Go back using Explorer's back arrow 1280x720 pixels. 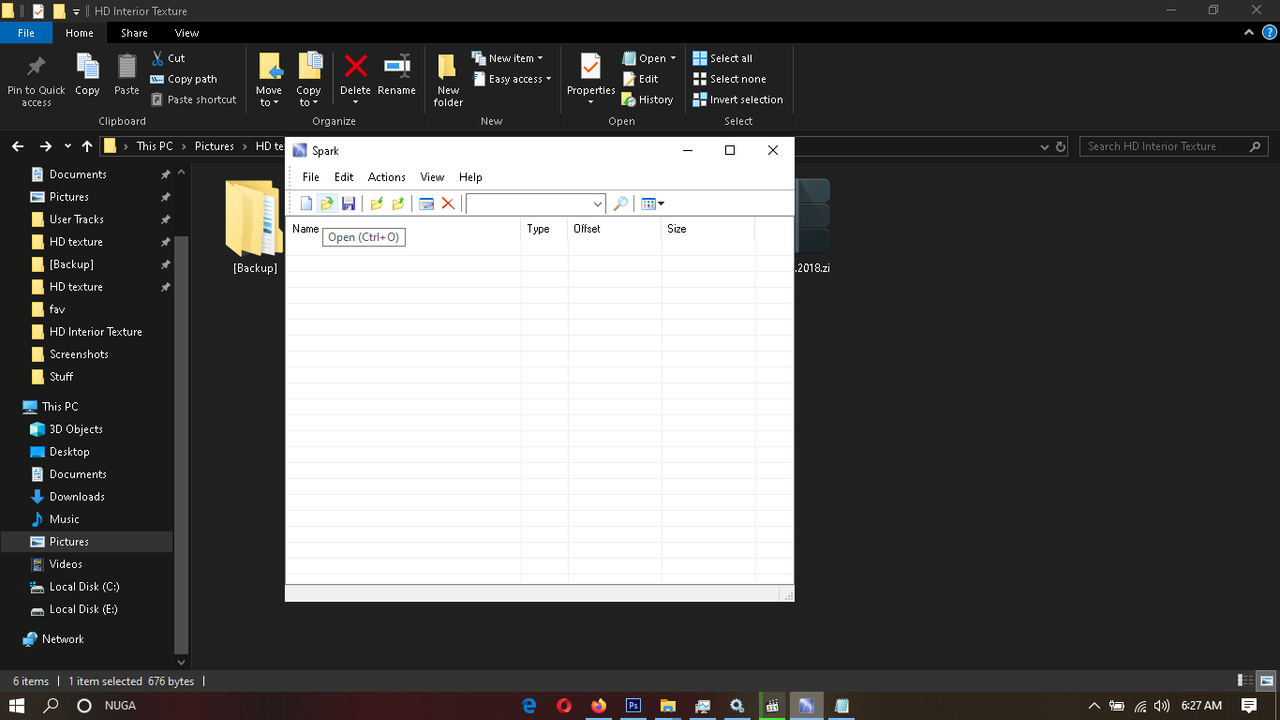18,146
